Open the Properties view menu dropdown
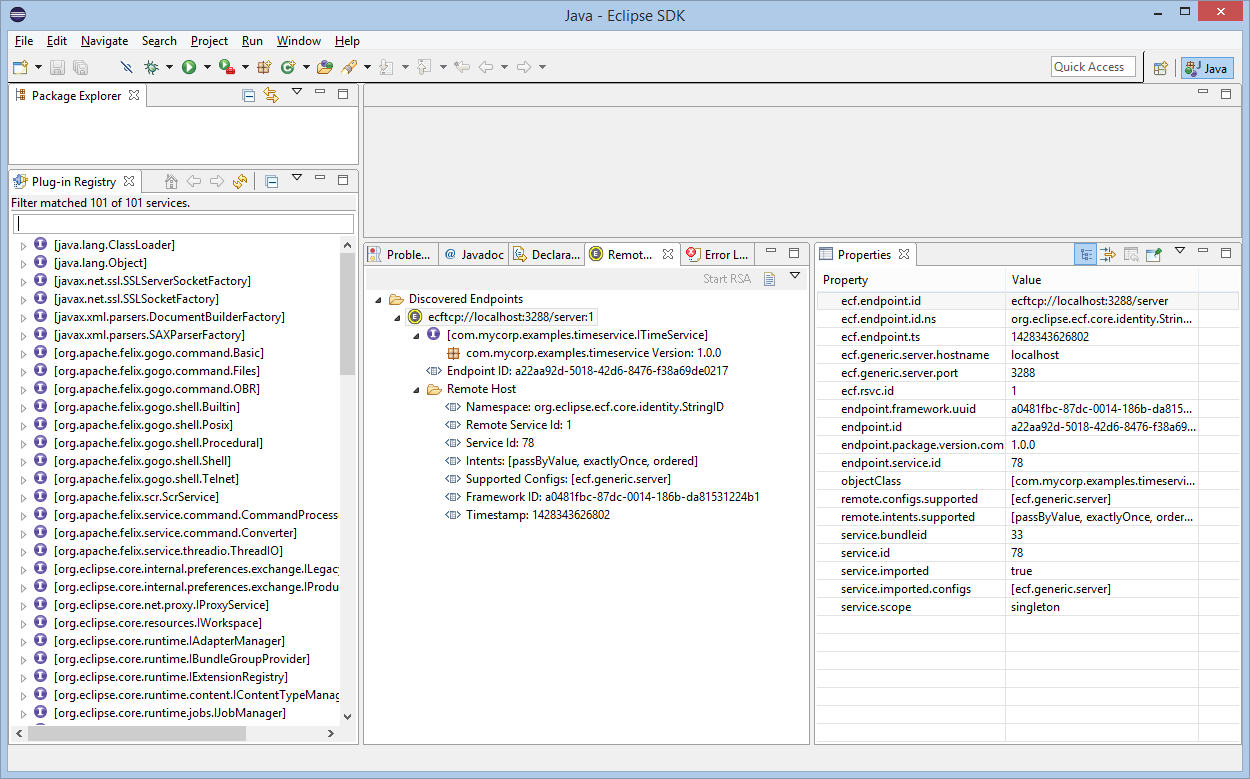 pyautogui.click(x=1179, y=252)
